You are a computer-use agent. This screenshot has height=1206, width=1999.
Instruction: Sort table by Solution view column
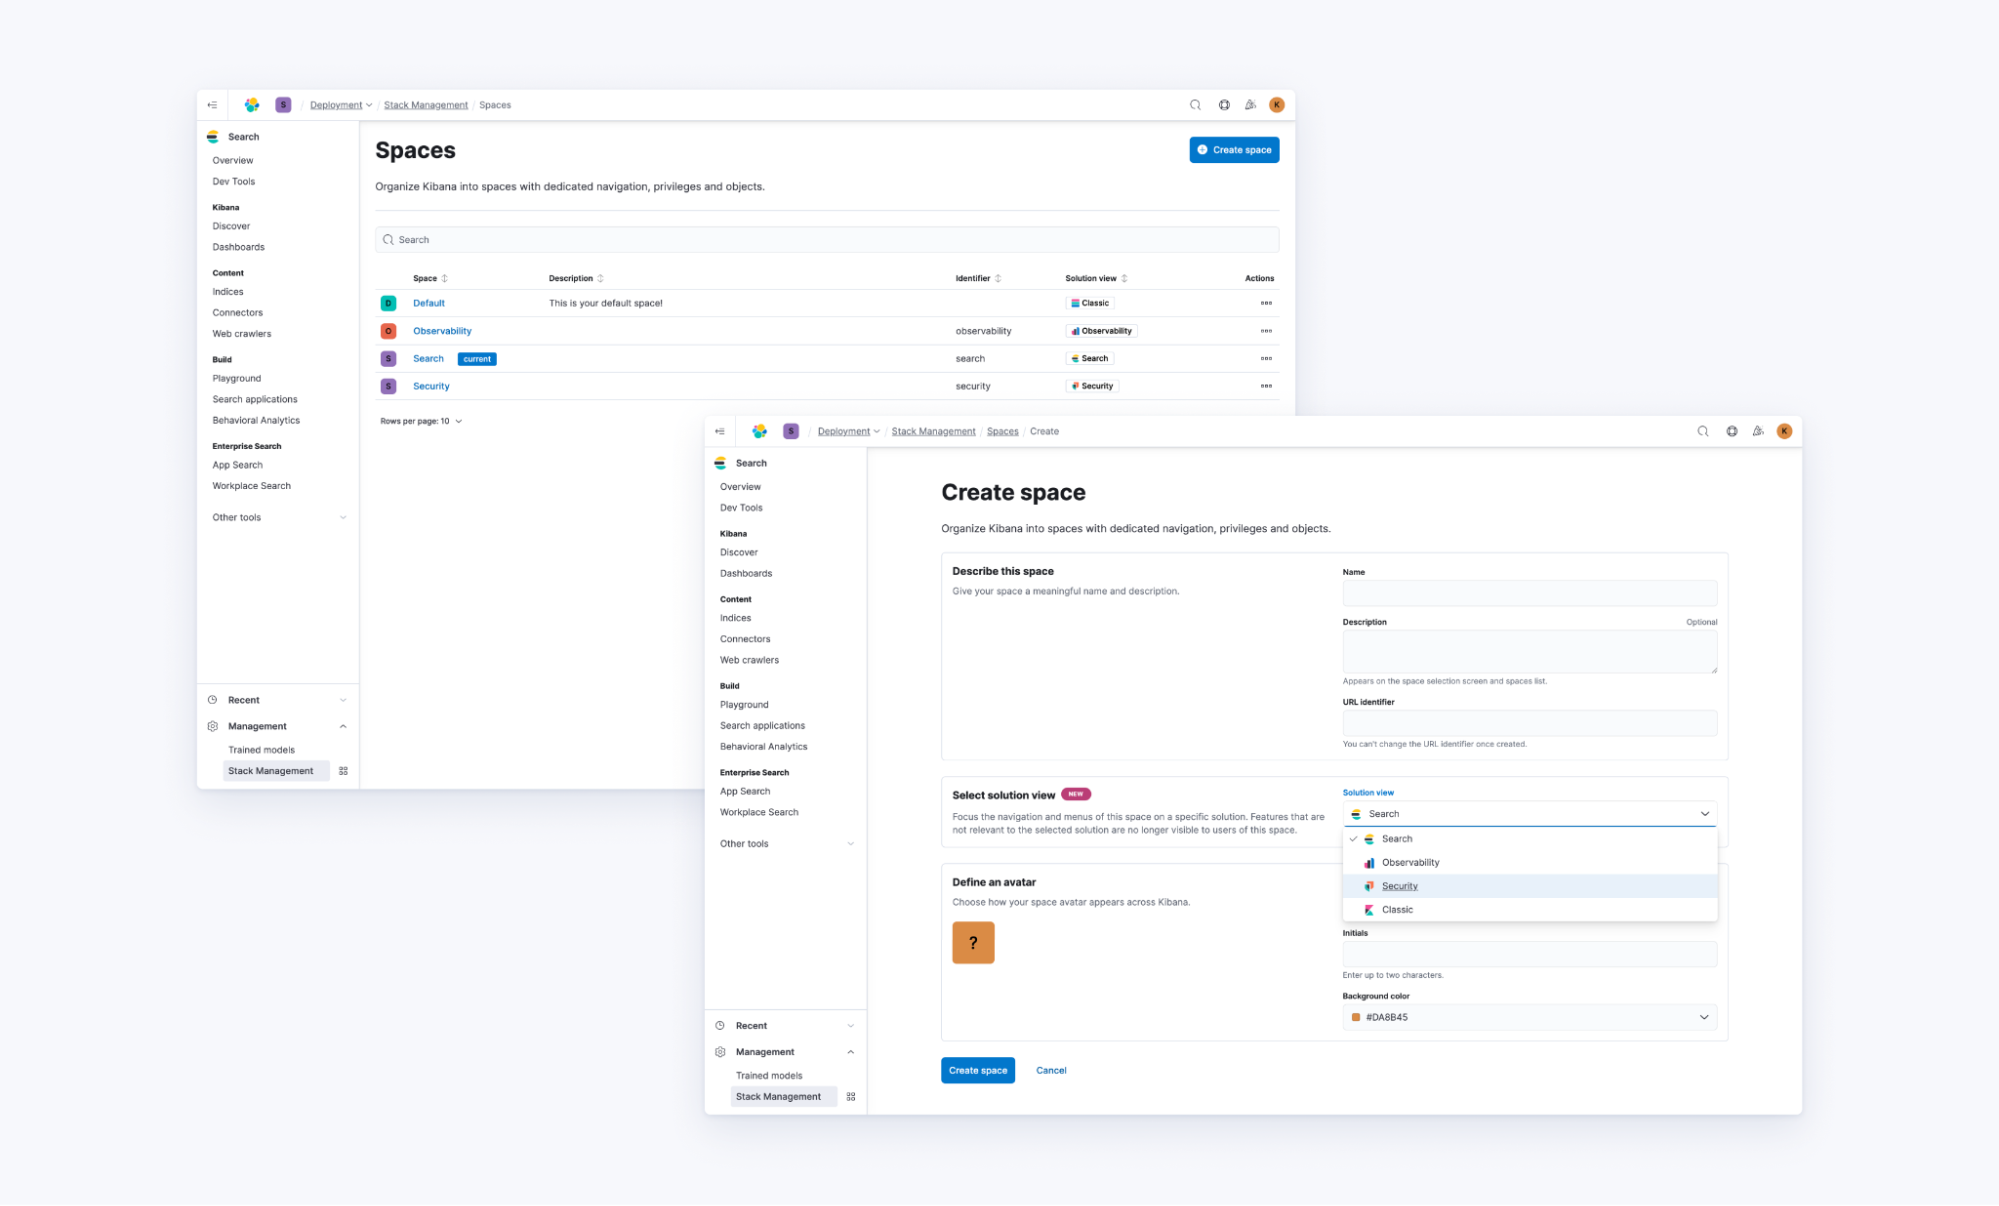tap(1096, 278)
